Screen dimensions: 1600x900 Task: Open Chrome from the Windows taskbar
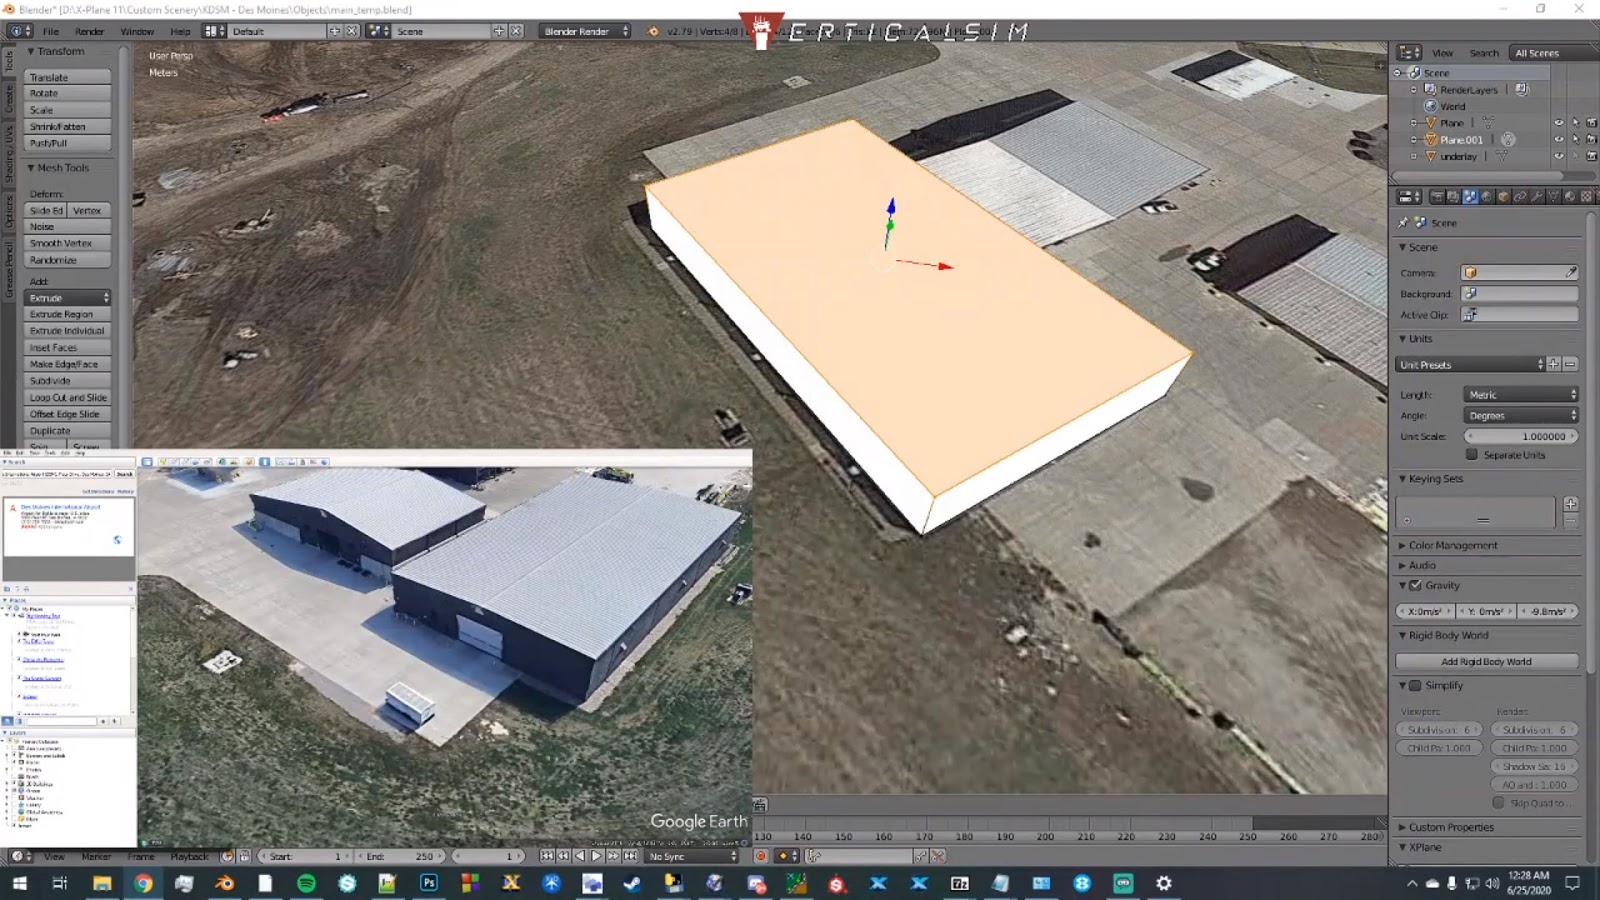(x=143, y=883)
